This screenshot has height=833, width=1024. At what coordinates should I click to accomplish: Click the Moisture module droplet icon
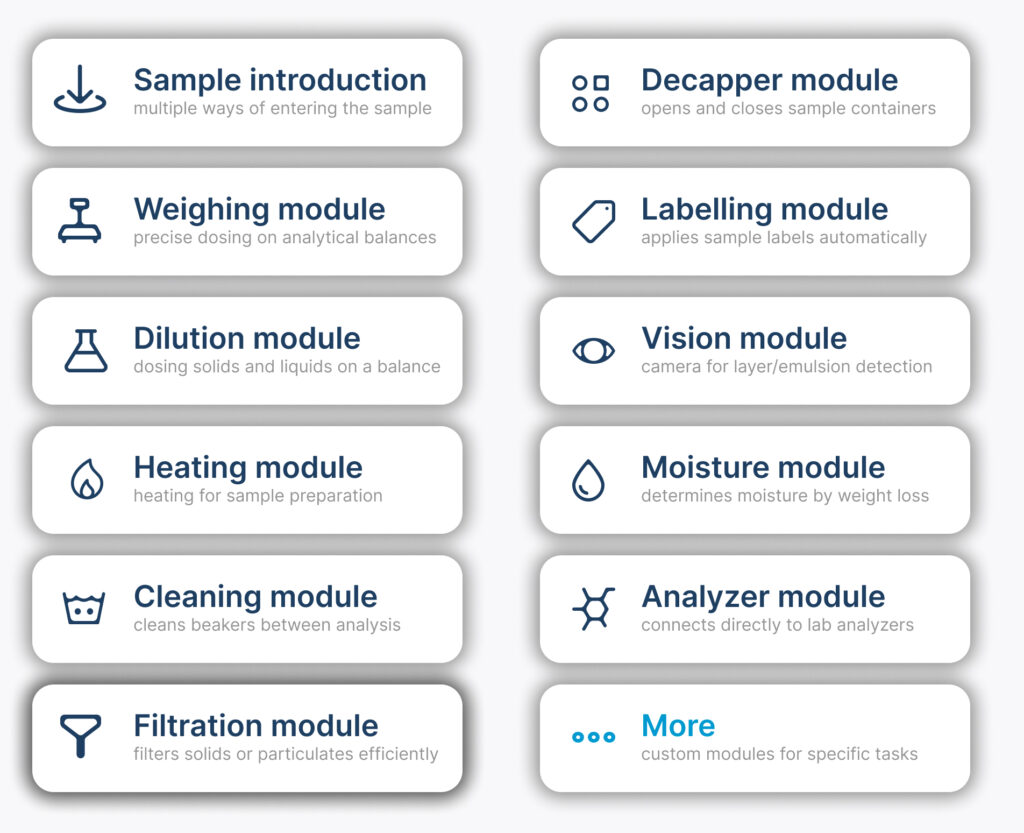point(587,479)
